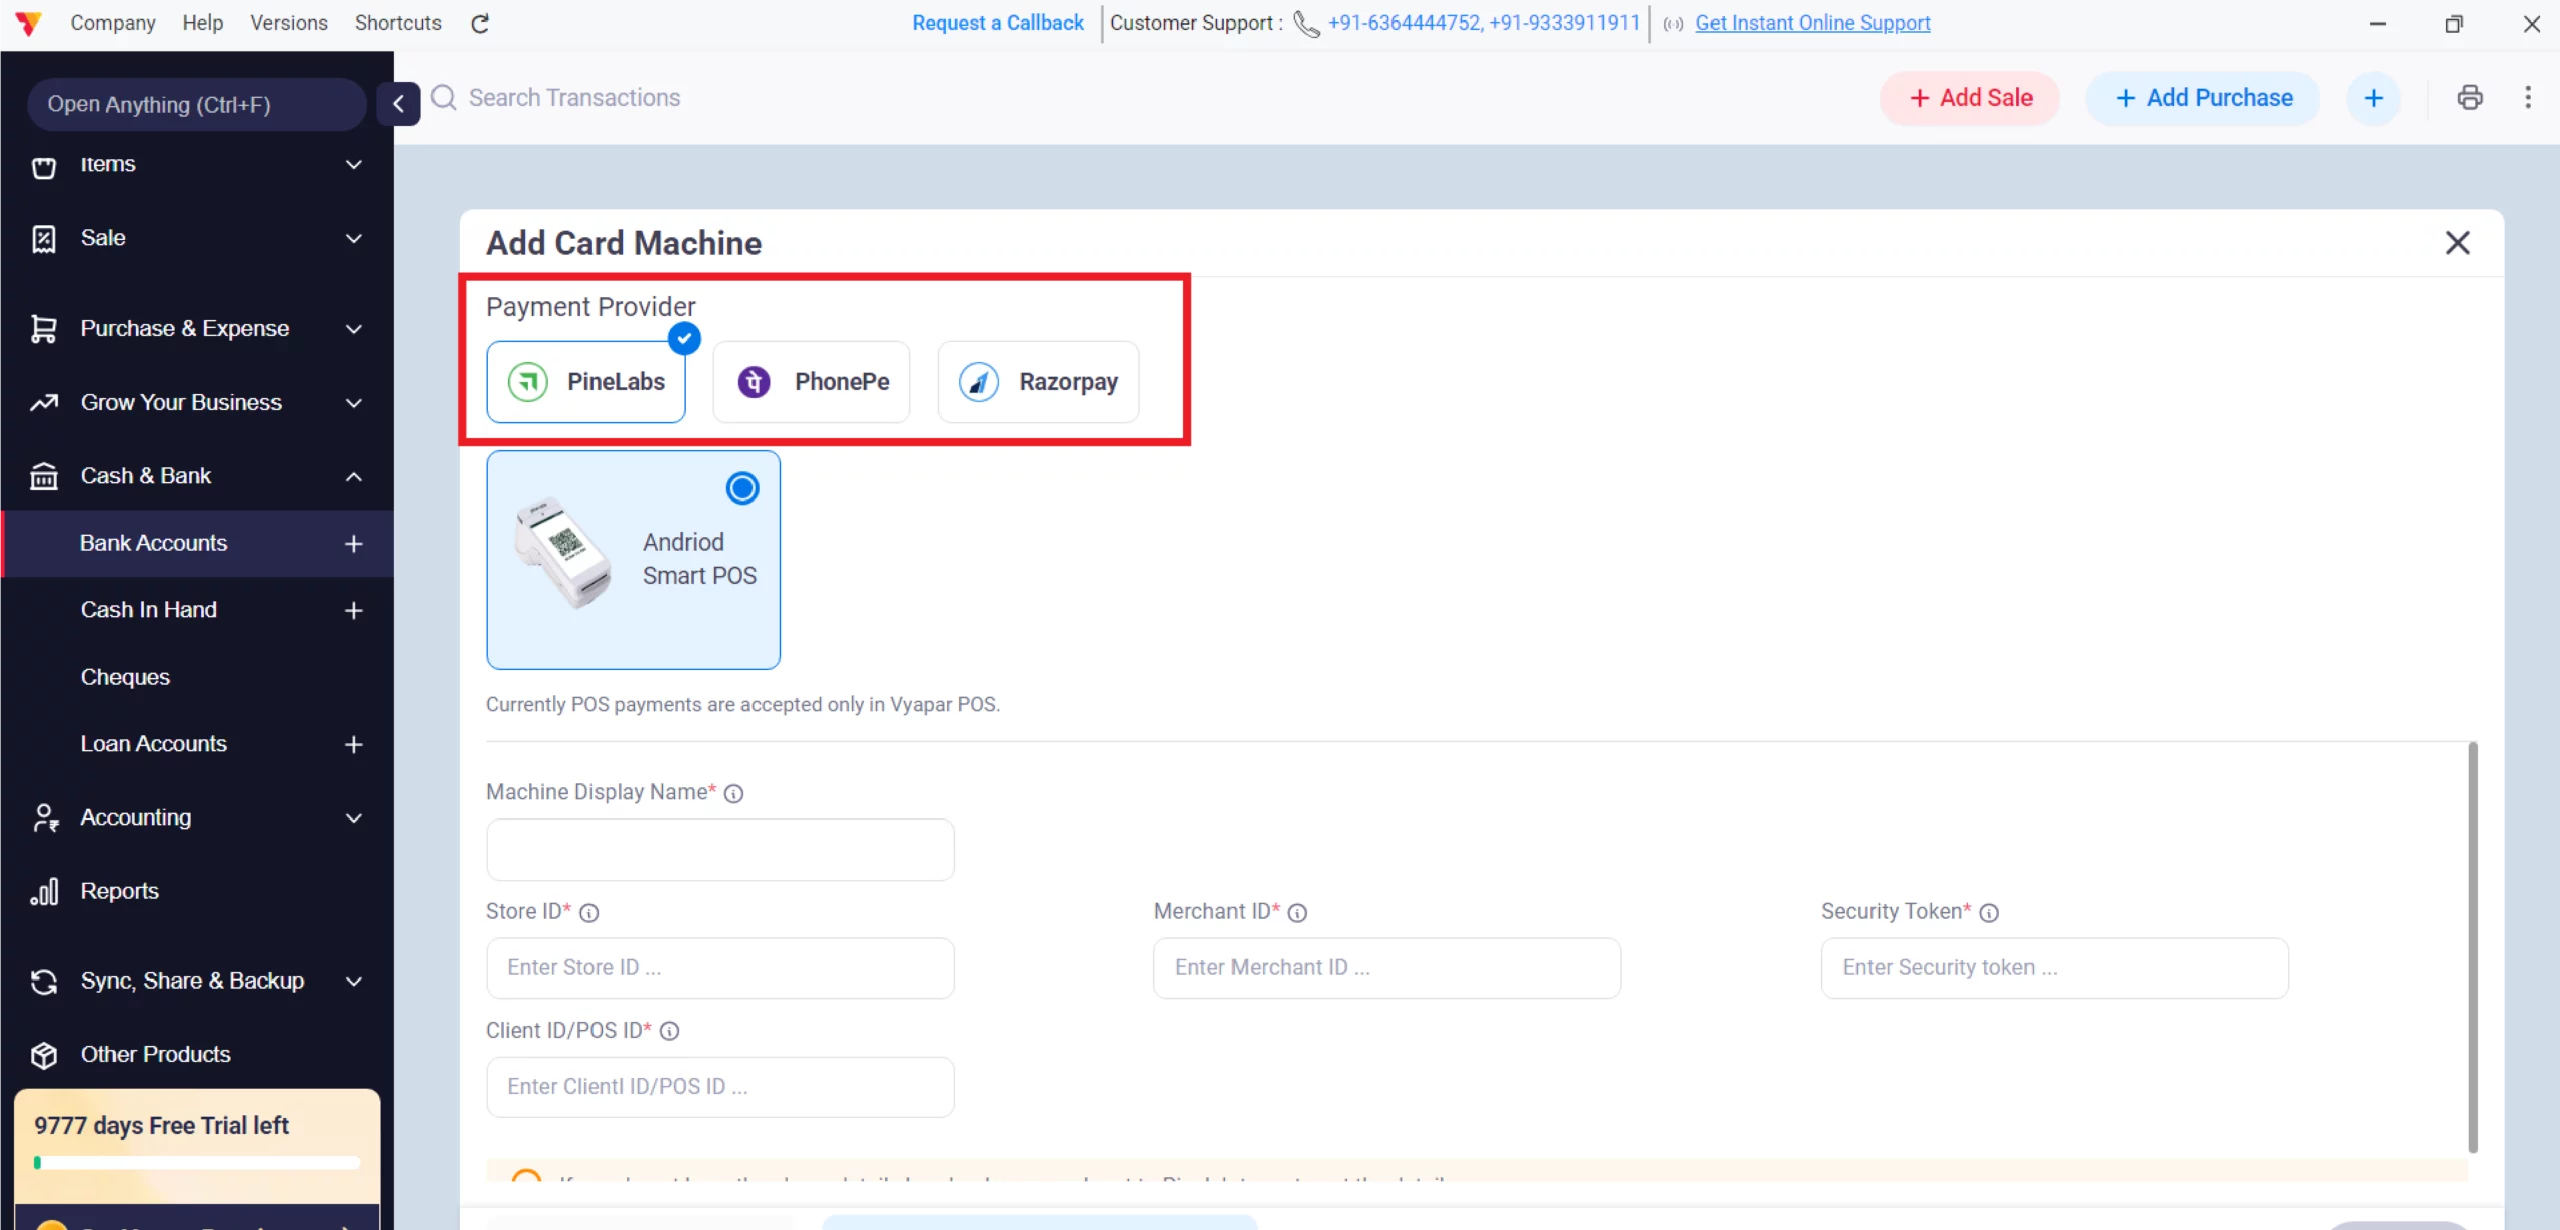Collapse sidebar with left arrow button
The width and height of the screenshot is (2560, 1230).
coord(398,103)
